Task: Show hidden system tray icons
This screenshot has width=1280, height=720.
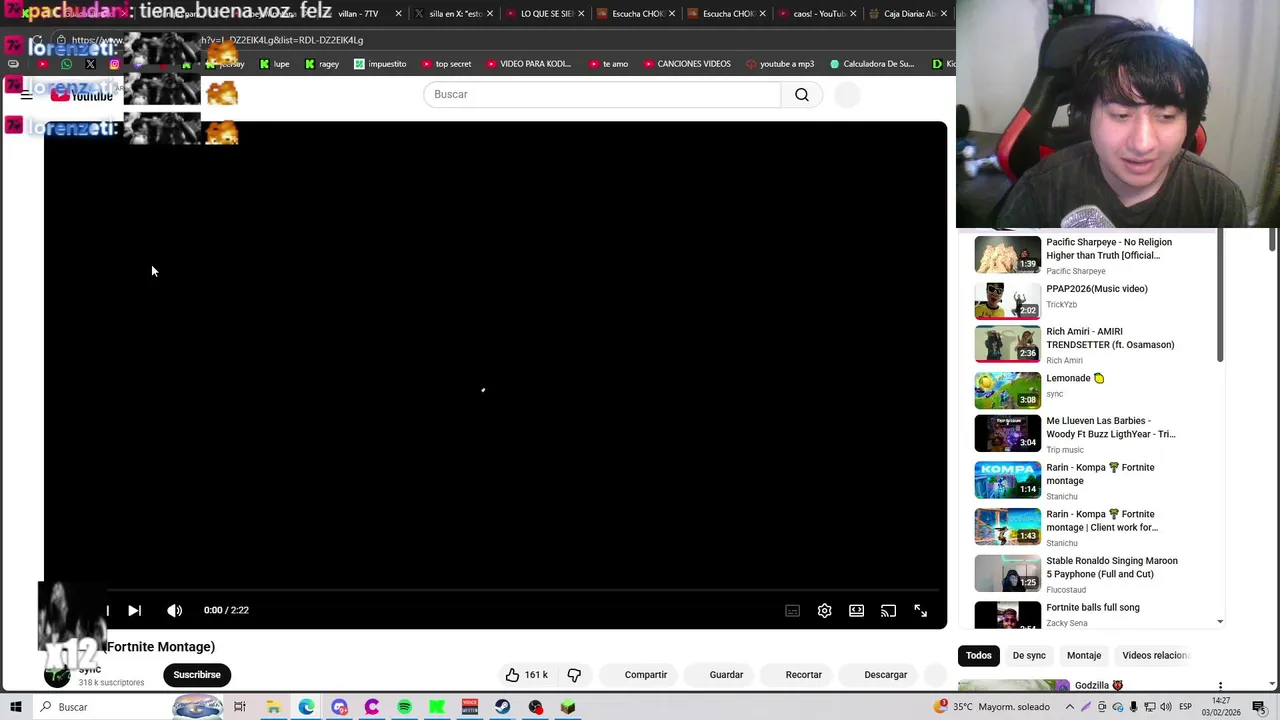Action: [x=1070, y=707]
